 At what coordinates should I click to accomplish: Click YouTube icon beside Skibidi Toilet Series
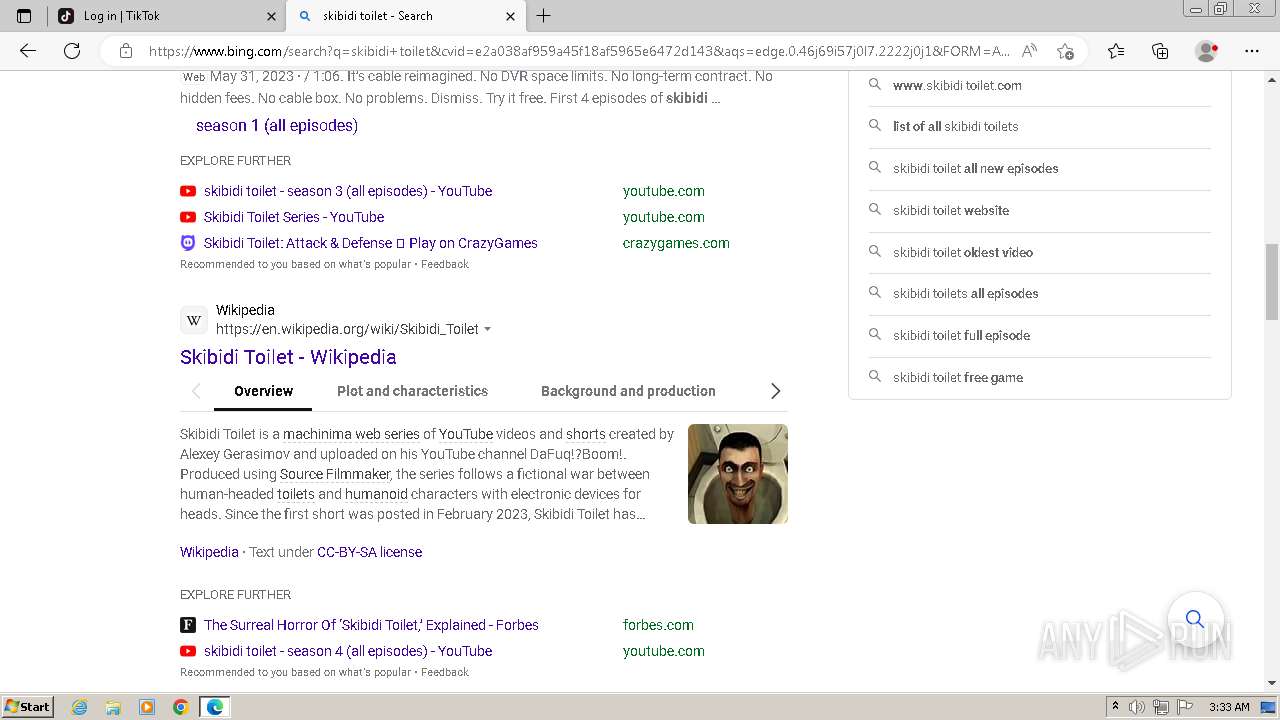pos(188,217)
